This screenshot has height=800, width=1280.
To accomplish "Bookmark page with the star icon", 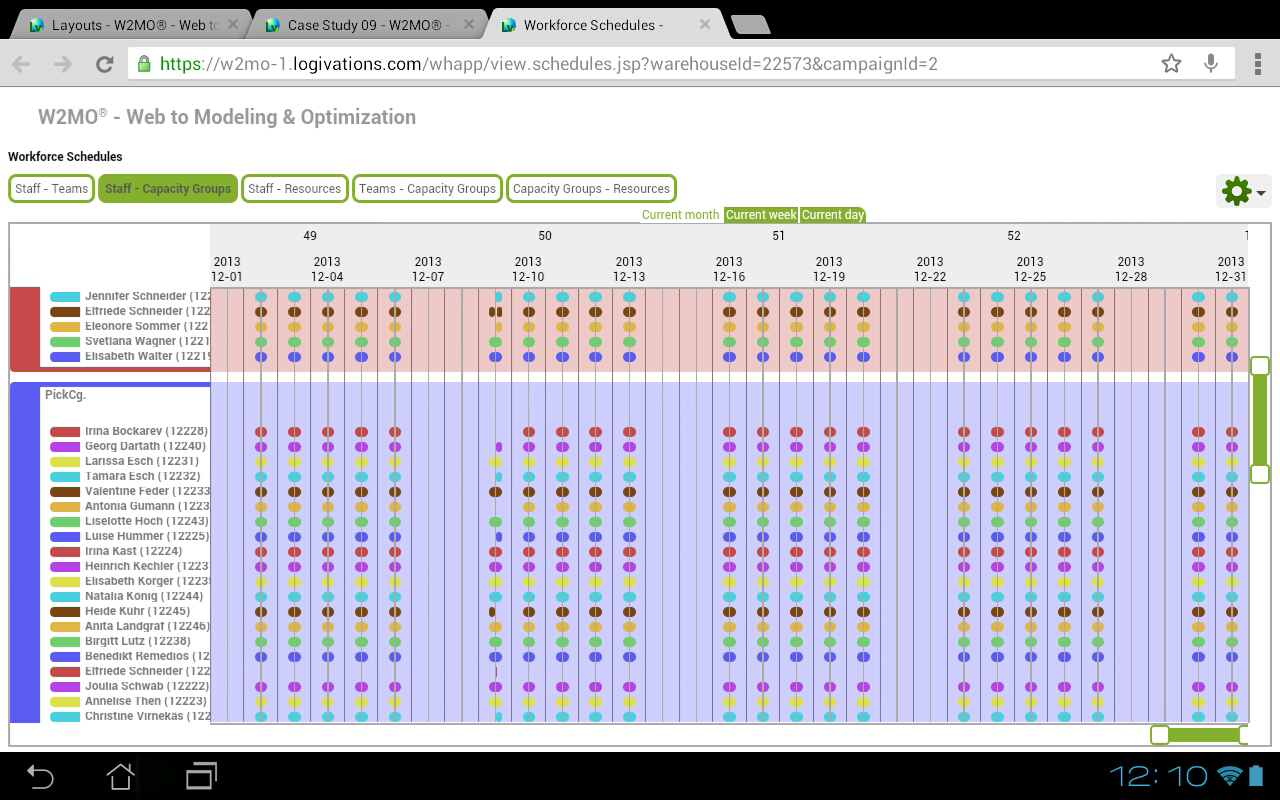I will click(1171, 64).
